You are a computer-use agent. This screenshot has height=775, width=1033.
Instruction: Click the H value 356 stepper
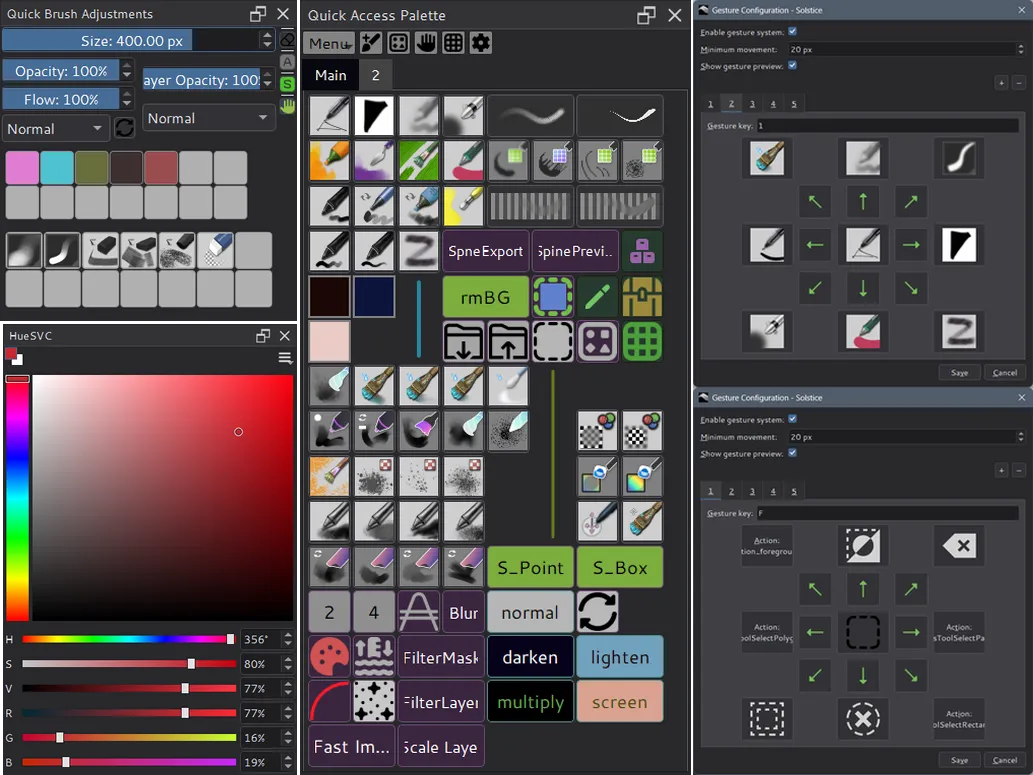click(288, 639)
